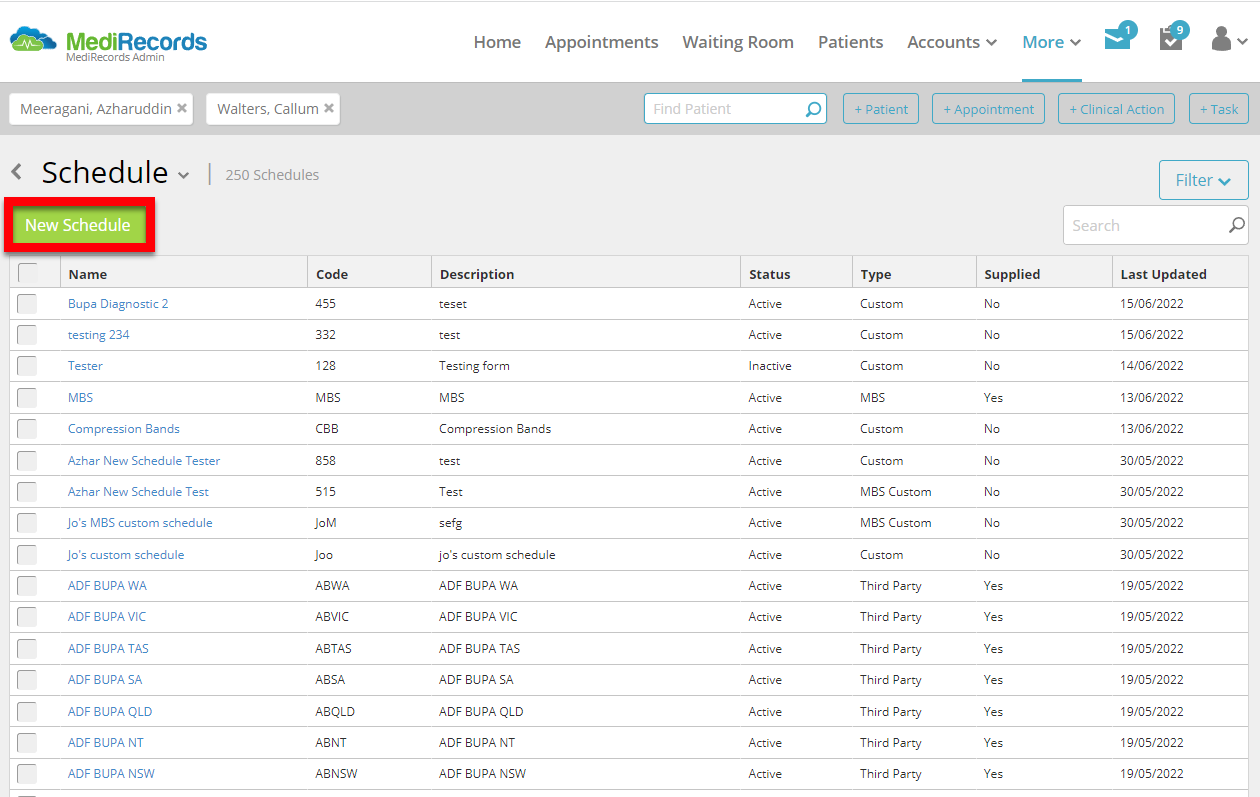This screenshot has width=1260, height=797.
Task: Open the mail messages icon
Action: point(1118,40)
